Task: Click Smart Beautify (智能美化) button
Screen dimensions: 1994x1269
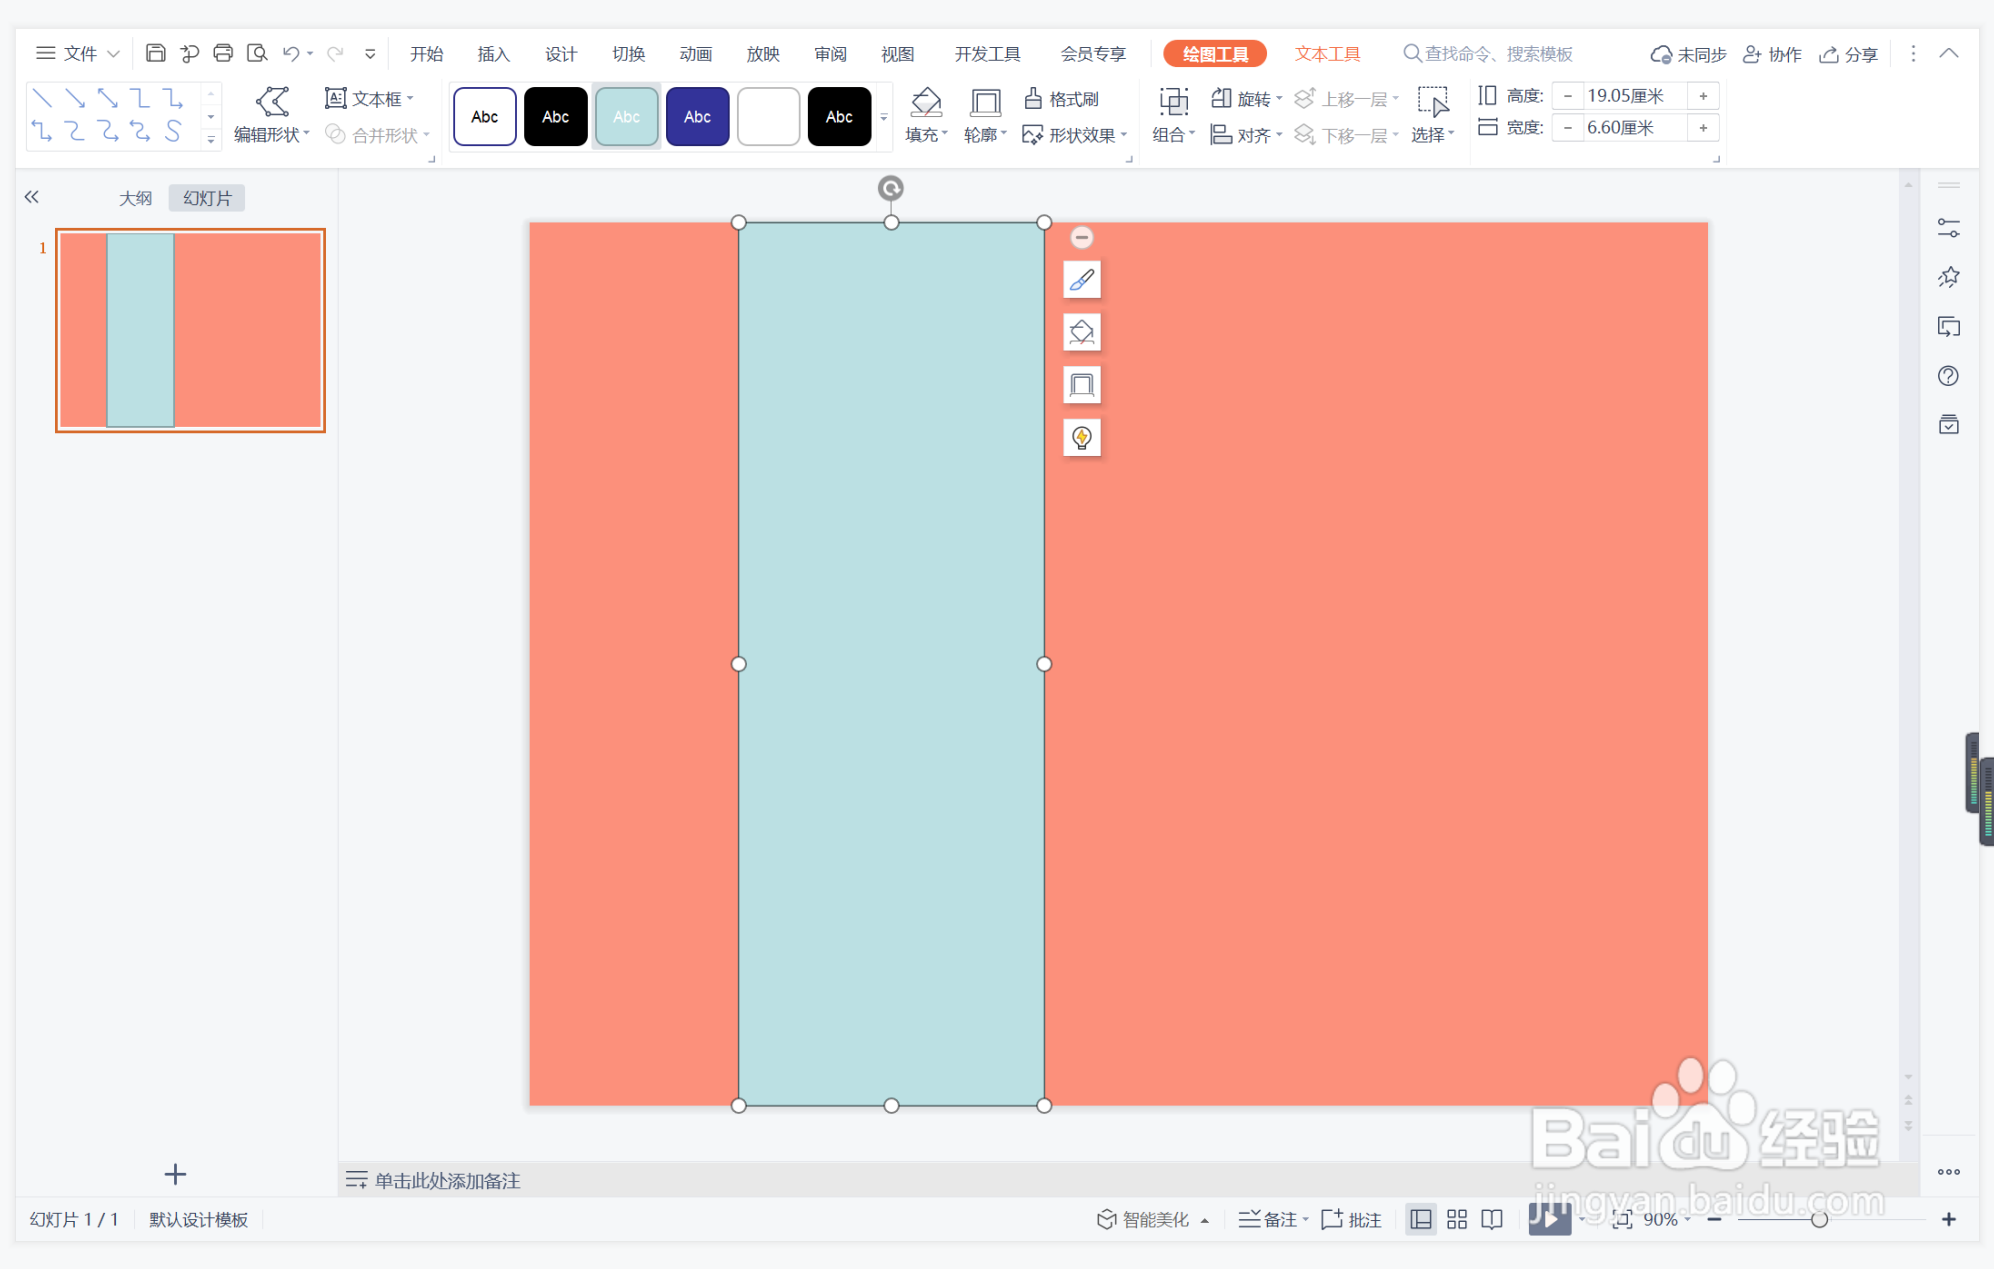Action: tap(1145, 1219)
